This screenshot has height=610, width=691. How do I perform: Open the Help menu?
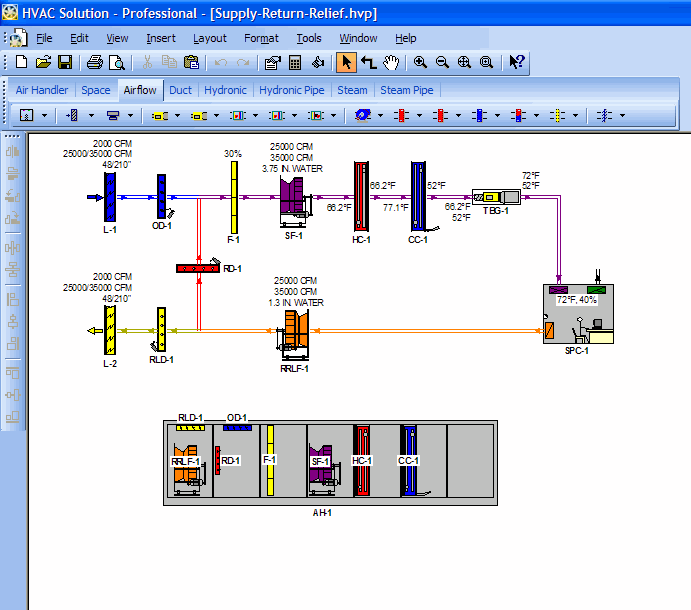tap(405, 38)
